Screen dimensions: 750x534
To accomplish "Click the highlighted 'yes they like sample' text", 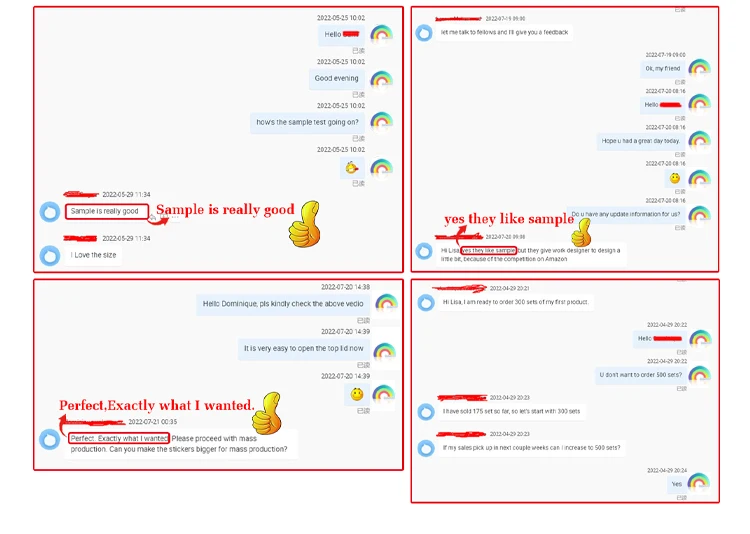I will (x=488, y=250).
